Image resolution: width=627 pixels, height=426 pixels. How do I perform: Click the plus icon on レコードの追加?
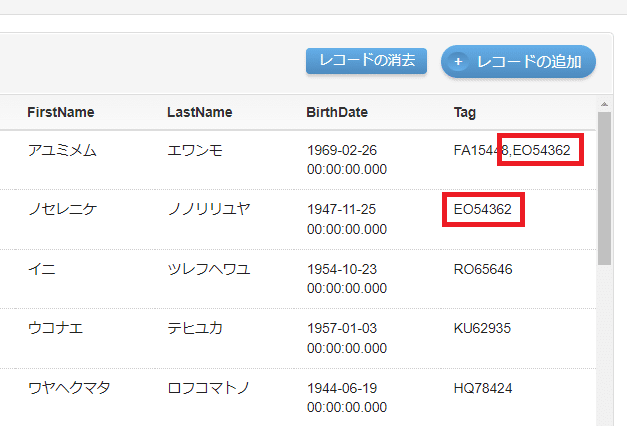[459, 62]
